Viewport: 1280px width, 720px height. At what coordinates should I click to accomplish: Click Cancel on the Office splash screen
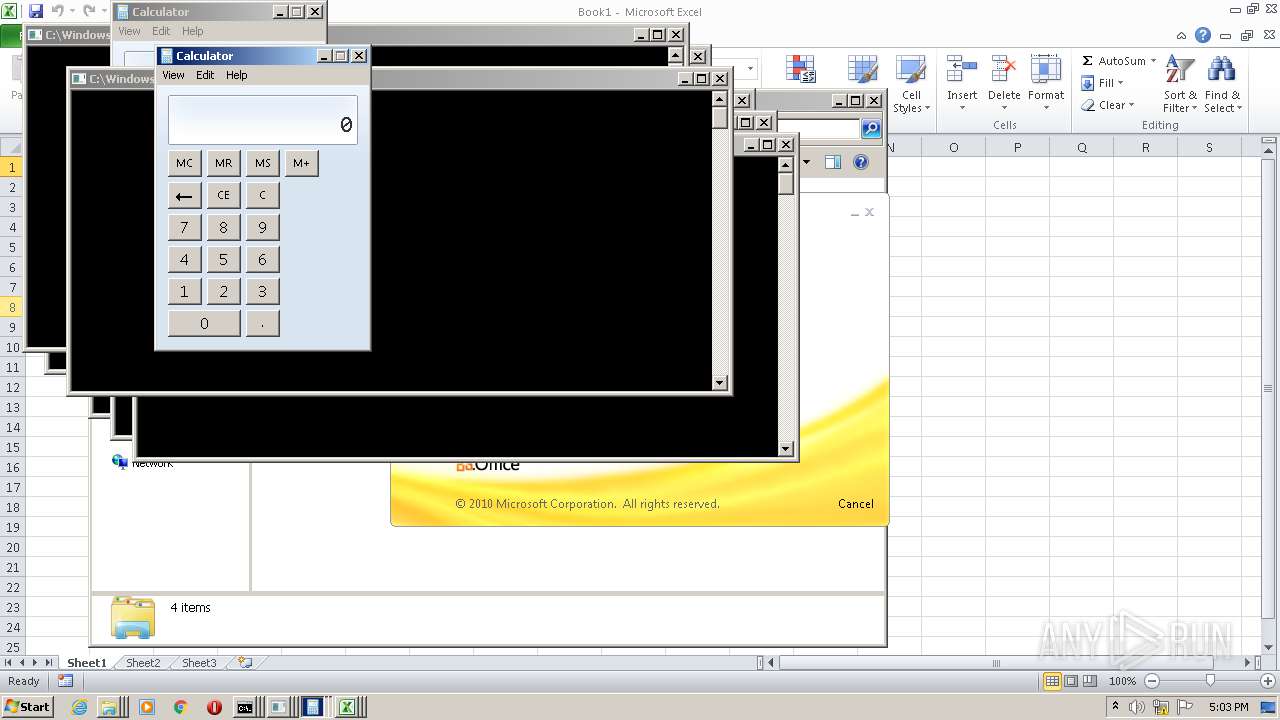[855, 504]
